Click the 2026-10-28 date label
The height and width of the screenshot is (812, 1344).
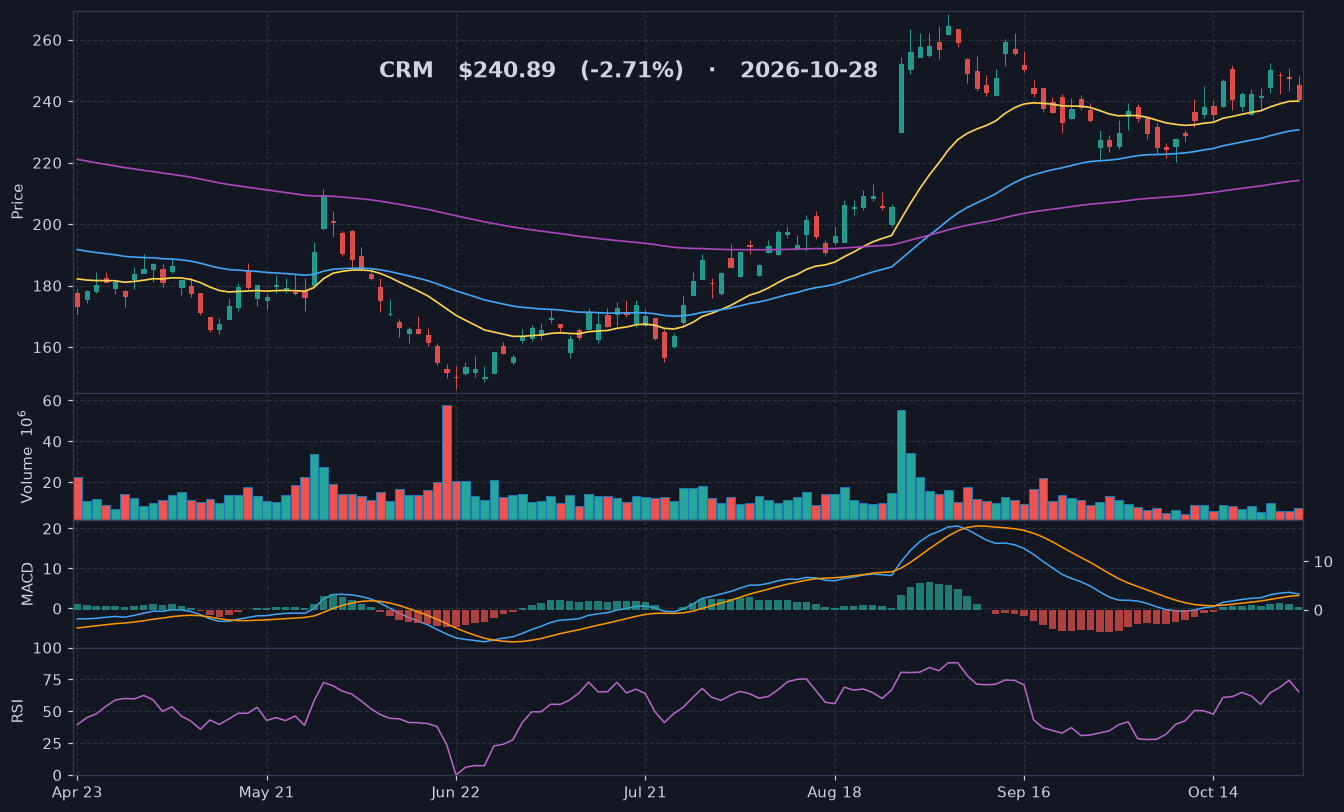809,71
